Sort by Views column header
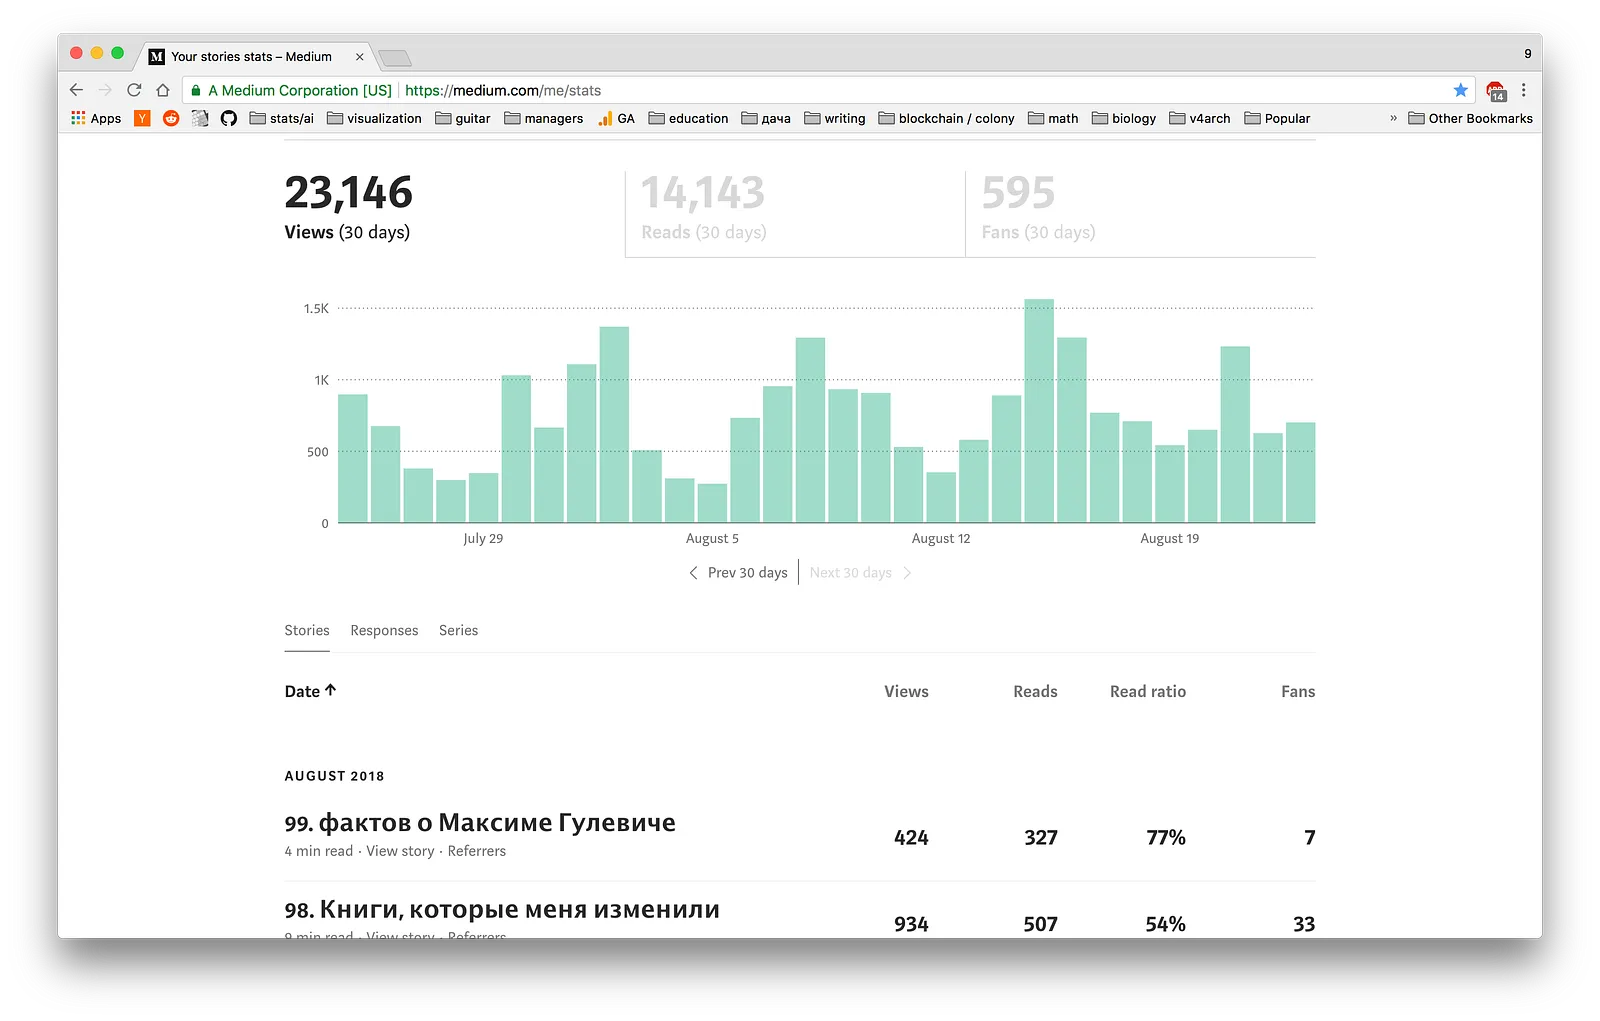The image size is (1600, 1021). click(906, 691)
